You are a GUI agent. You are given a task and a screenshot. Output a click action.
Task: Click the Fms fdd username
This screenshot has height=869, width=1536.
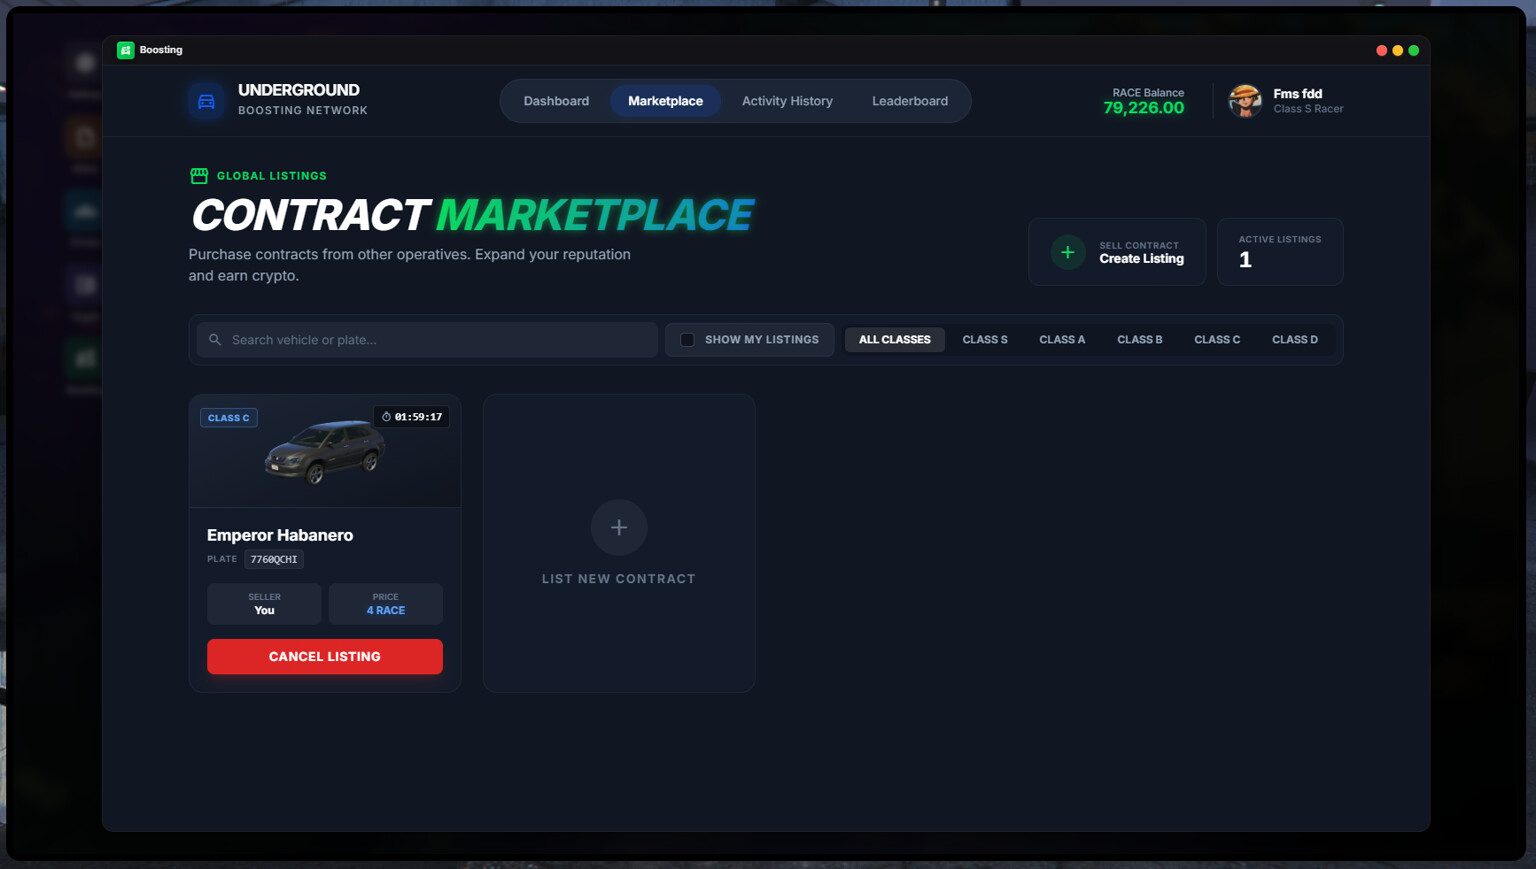pyautogui.click(x=1297, y=94)
